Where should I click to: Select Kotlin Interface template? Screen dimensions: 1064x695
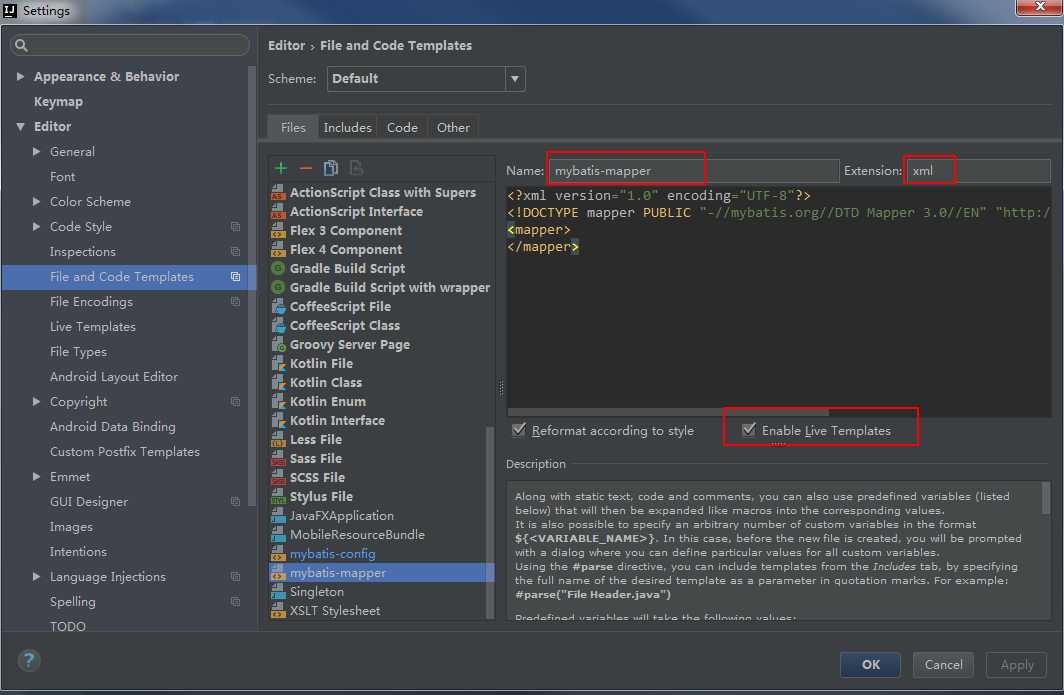[381, 421]
